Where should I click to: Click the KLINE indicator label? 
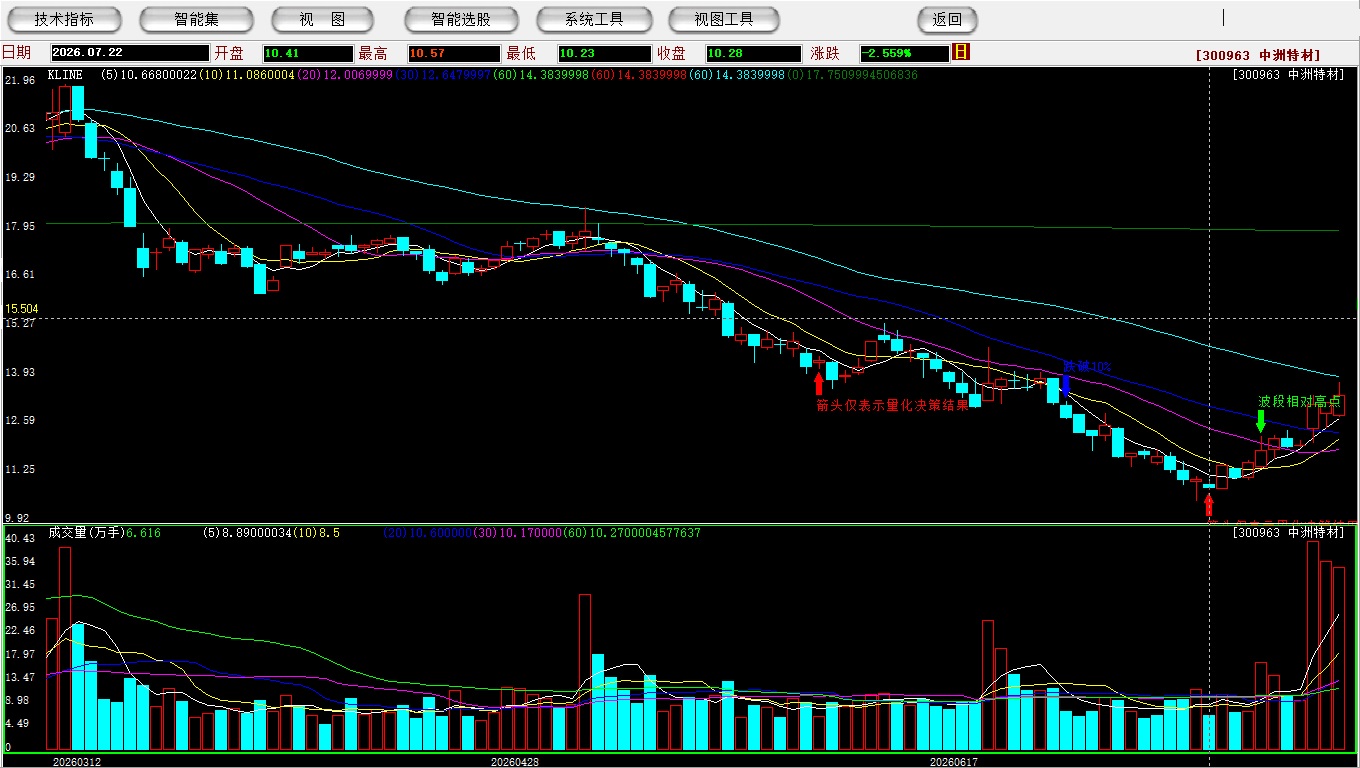66,75
